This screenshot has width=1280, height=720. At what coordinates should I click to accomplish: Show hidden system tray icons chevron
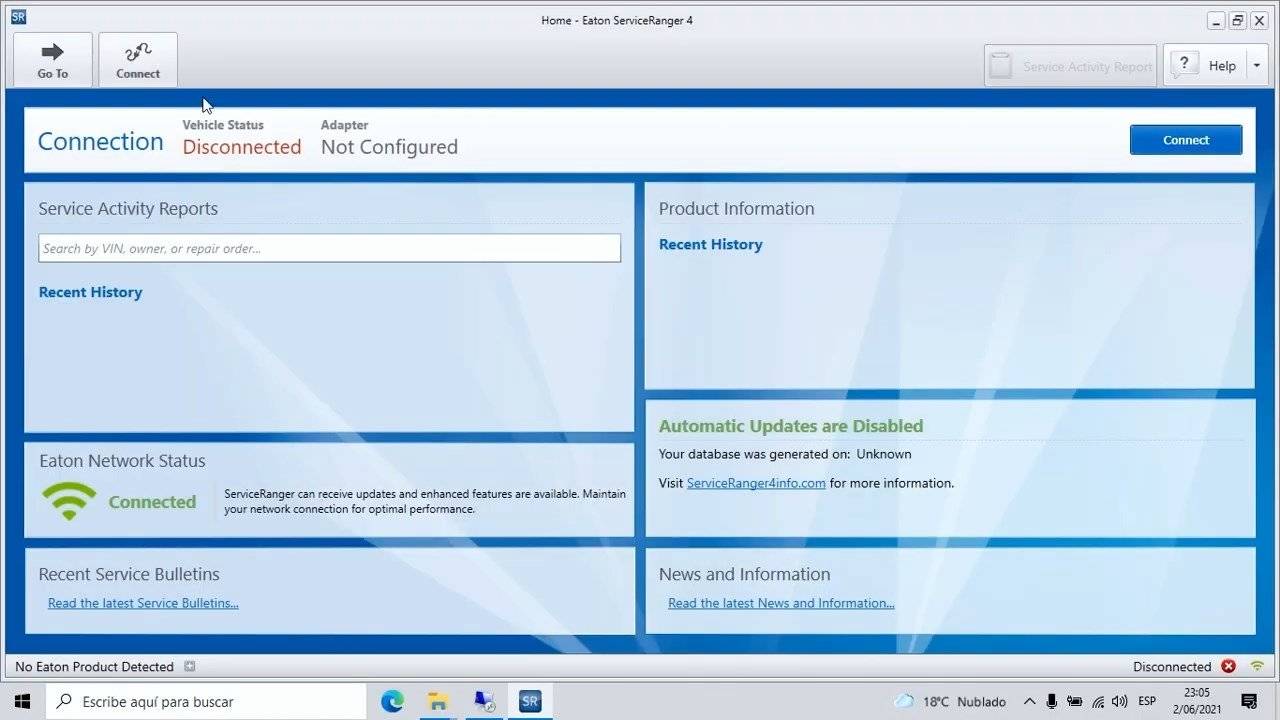tap(1028, 701)
